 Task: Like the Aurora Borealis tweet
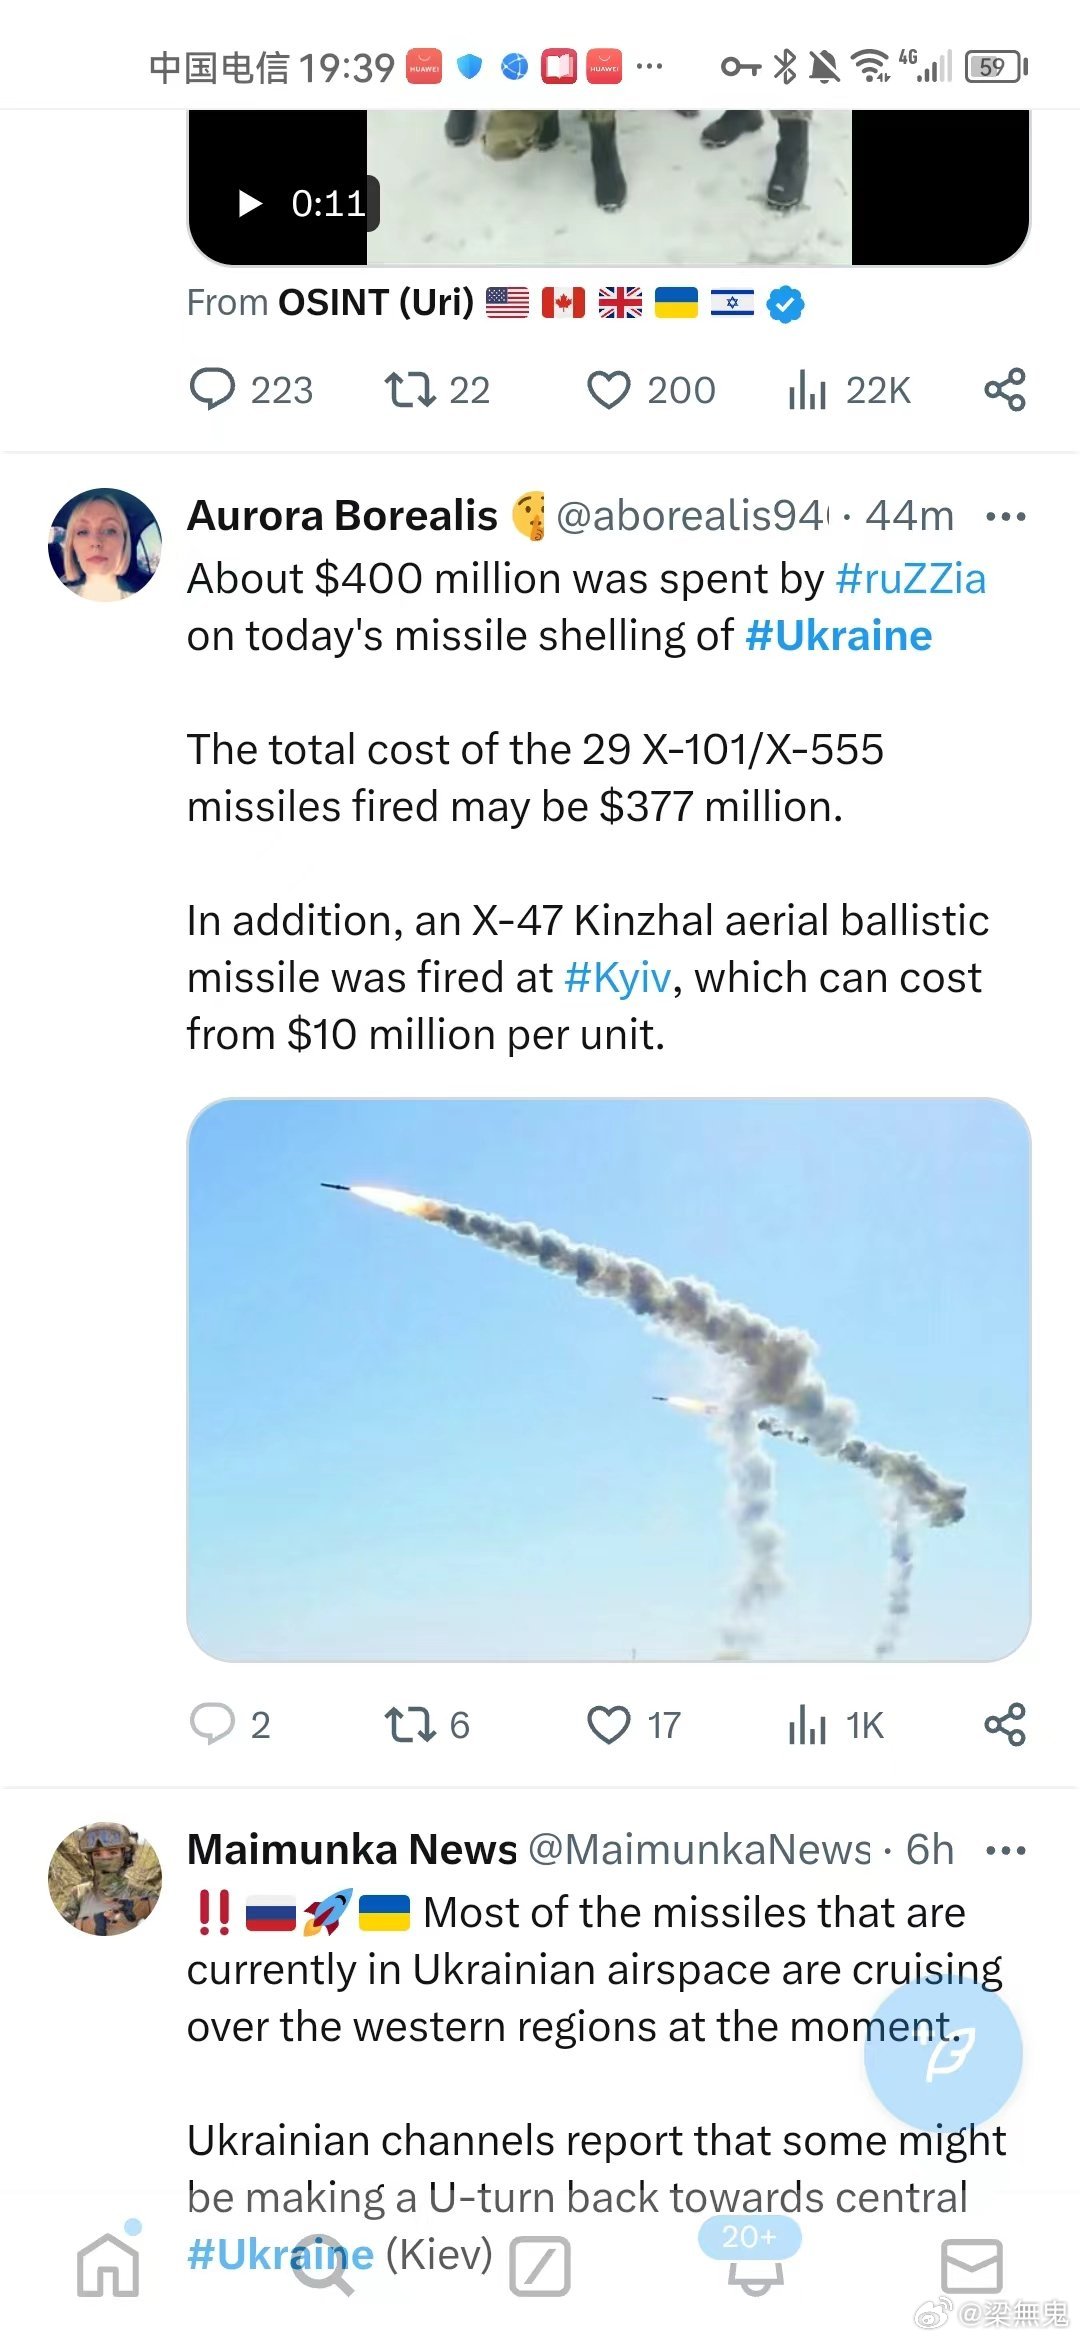click(x=608, y=1724)
